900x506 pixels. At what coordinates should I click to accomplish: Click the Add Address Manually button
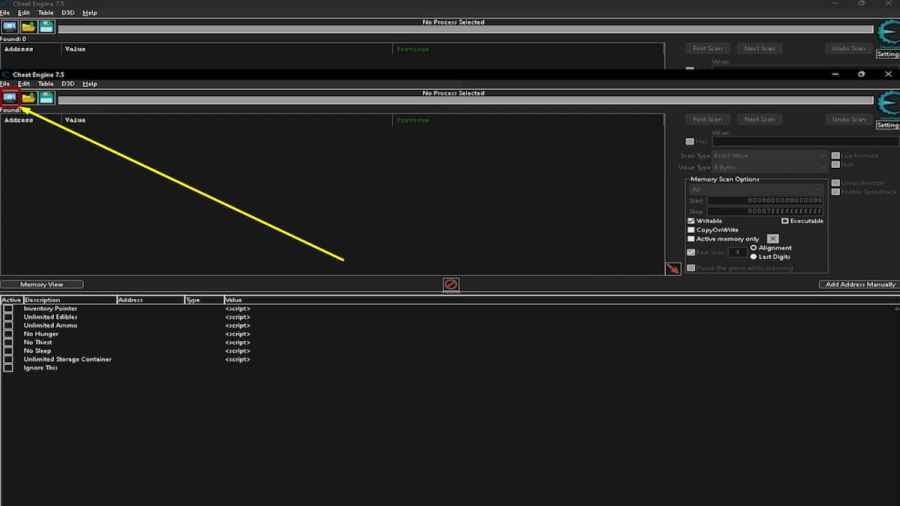pyautogui.click(x=859, y=285)
